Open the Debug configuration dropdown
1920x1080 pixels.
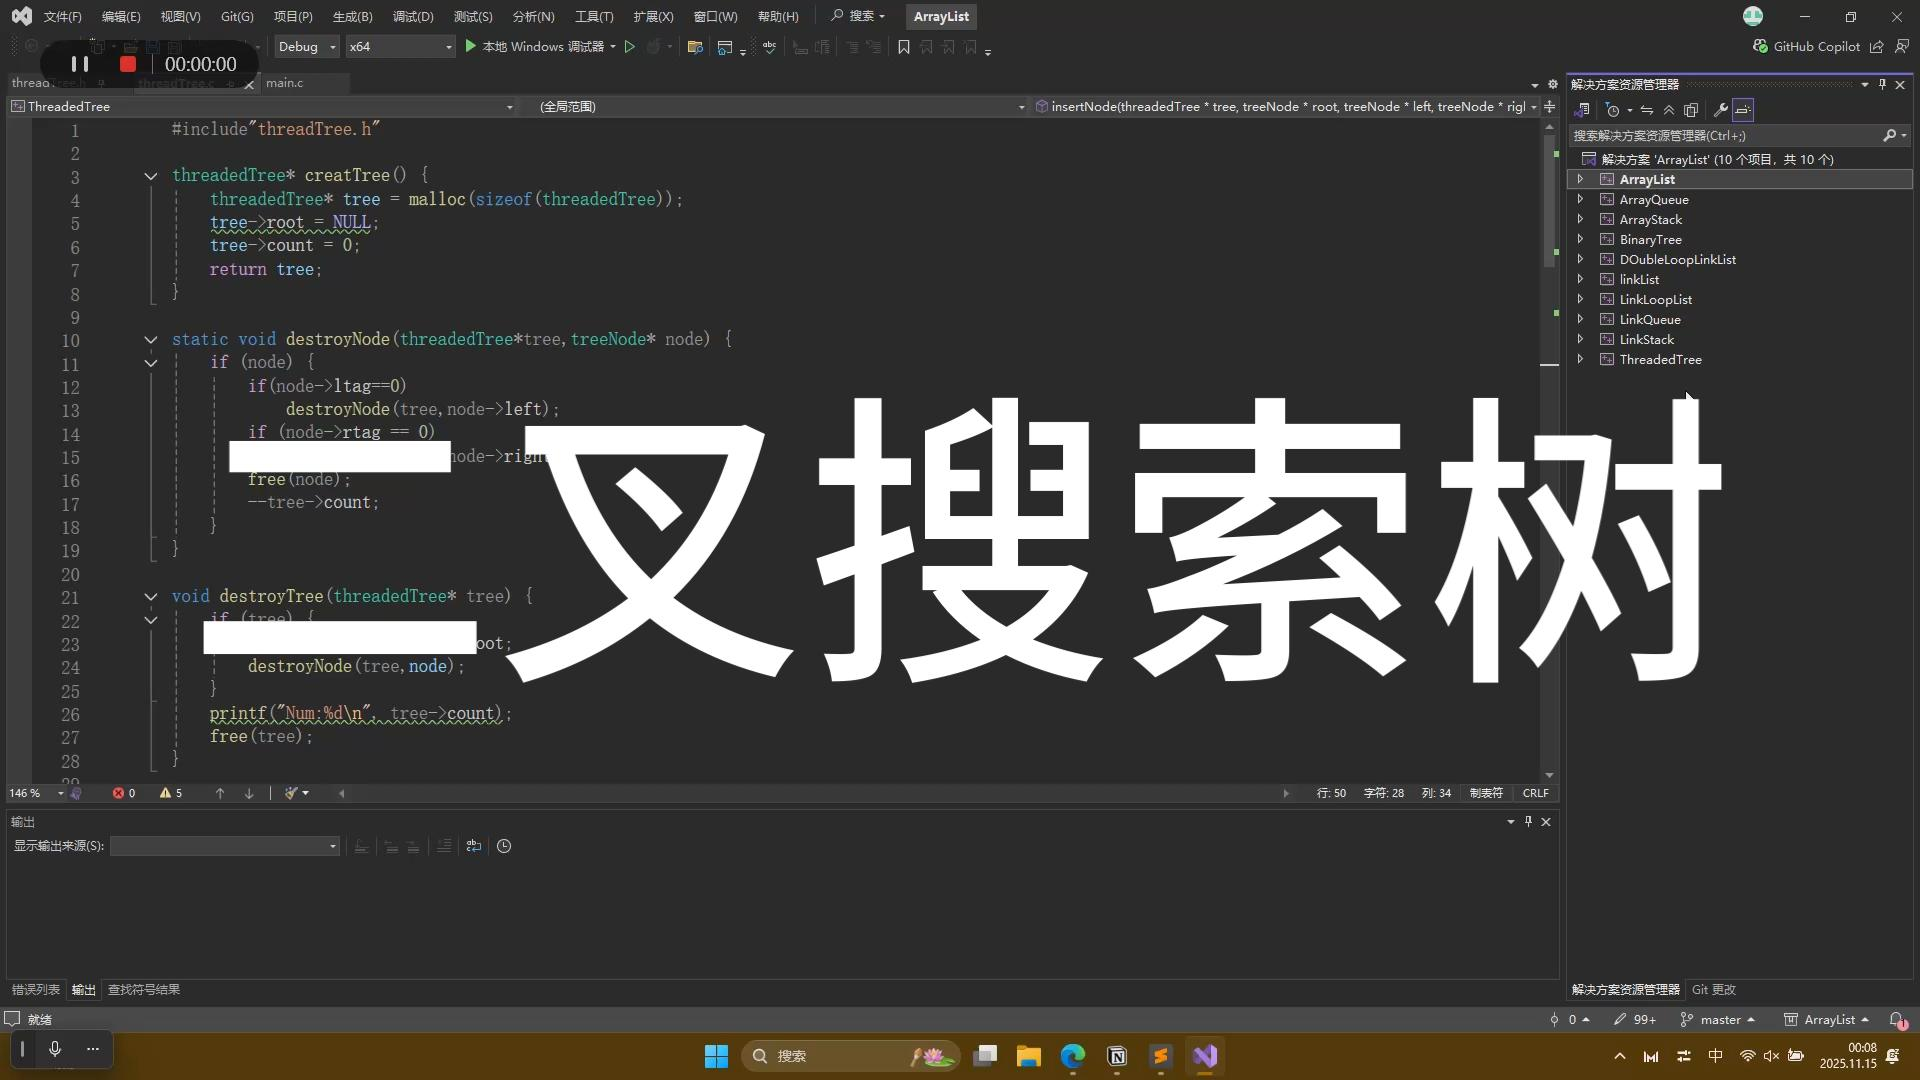pos(307,47)
